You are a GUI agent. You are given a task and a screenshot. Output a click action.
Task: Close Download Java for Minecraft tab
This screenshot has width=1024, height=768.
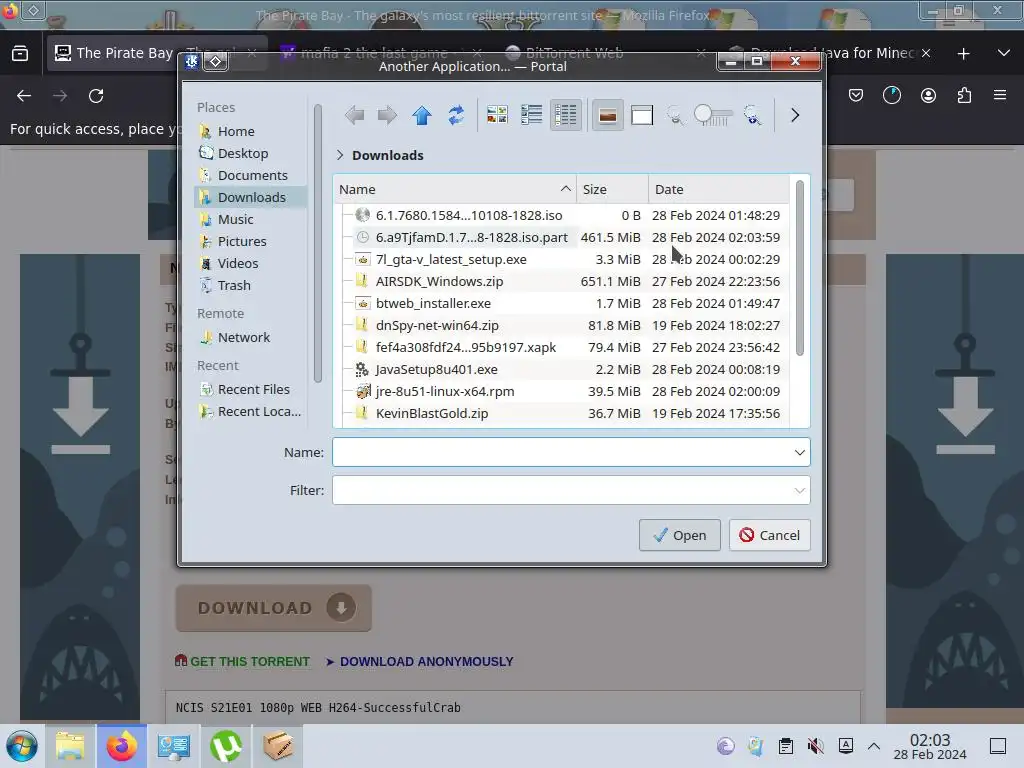[x=925, y=54]
